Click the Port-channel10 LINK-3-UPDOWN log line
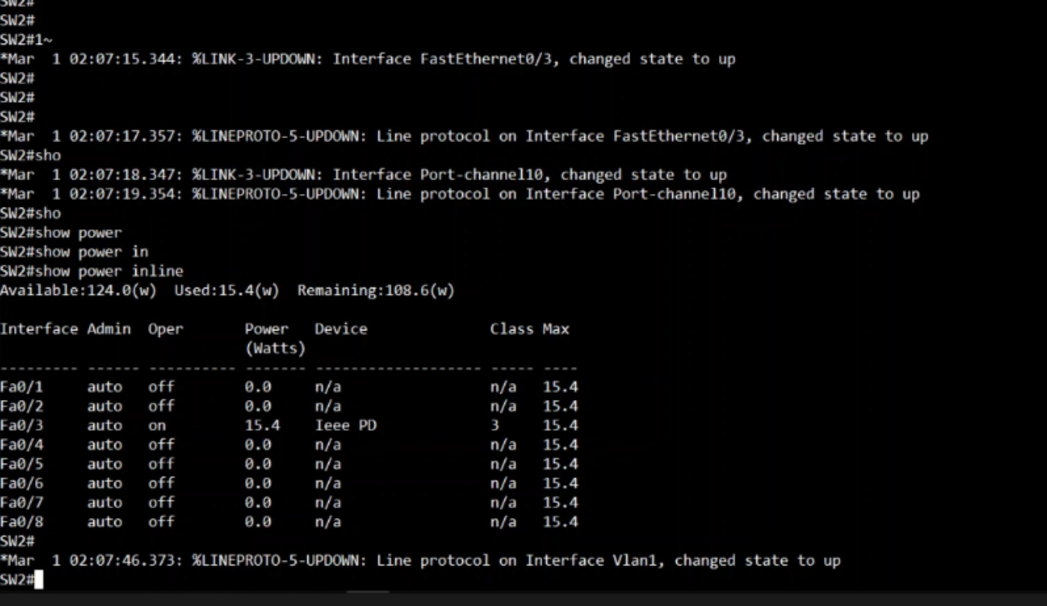Image resolution: width=1047 pixels, height=606 pixels. (364, 175)
